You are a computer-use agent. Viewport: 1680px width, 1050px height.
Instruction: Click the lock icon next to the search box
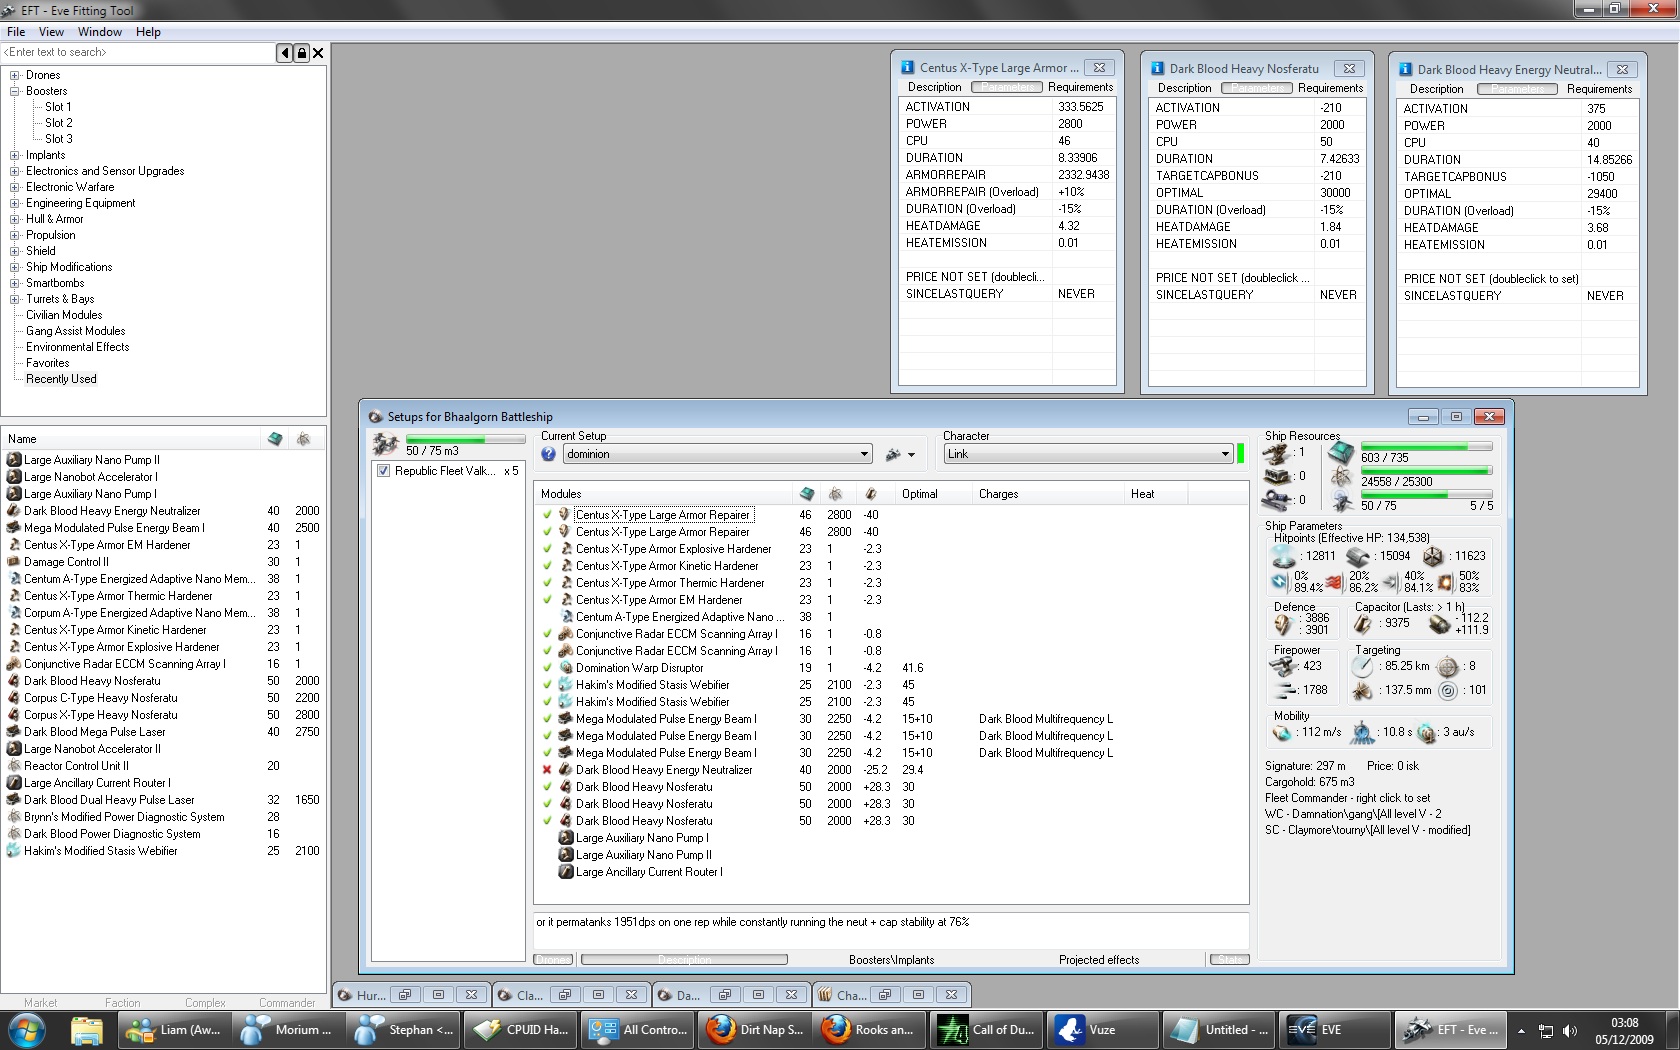[x=301, y=53]
